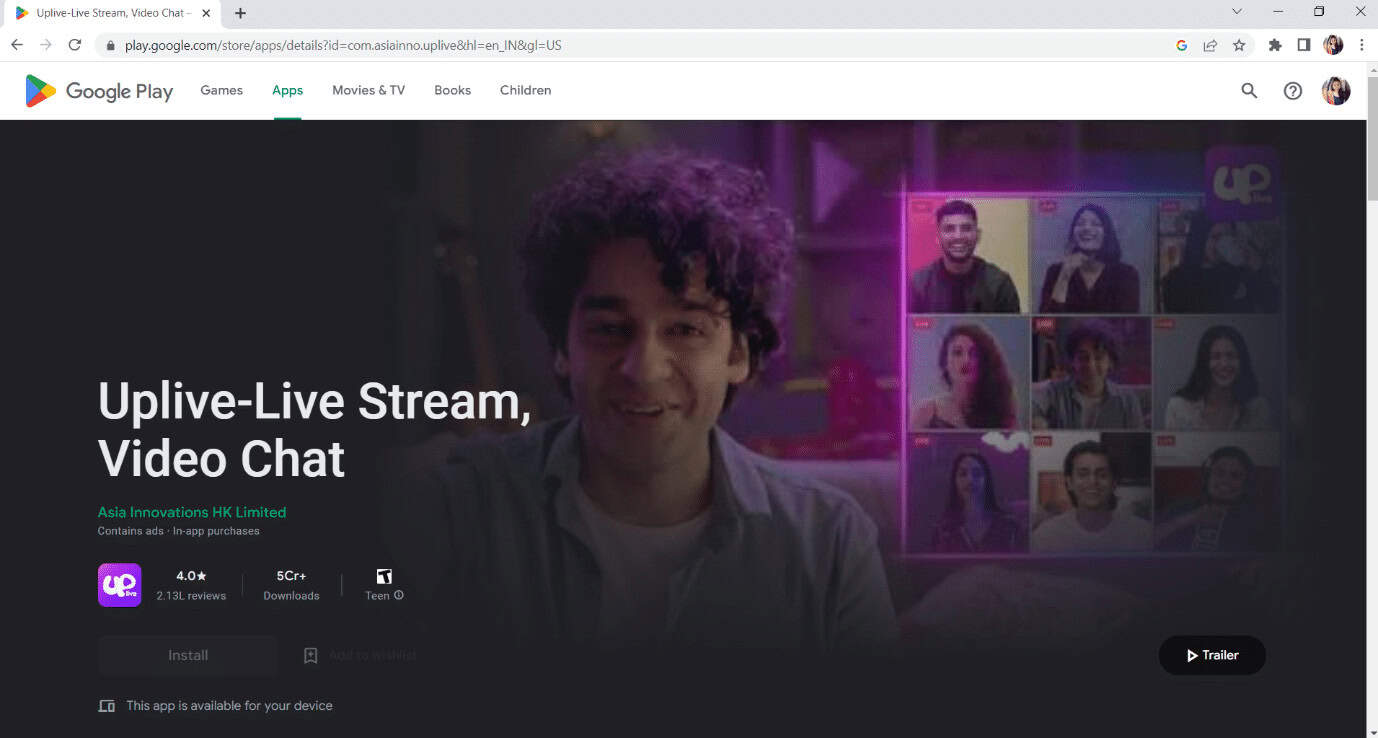Click the Google Translate icon in address bar
The width and height of the screenshot is (1378, 738).
click(1181, 45)
